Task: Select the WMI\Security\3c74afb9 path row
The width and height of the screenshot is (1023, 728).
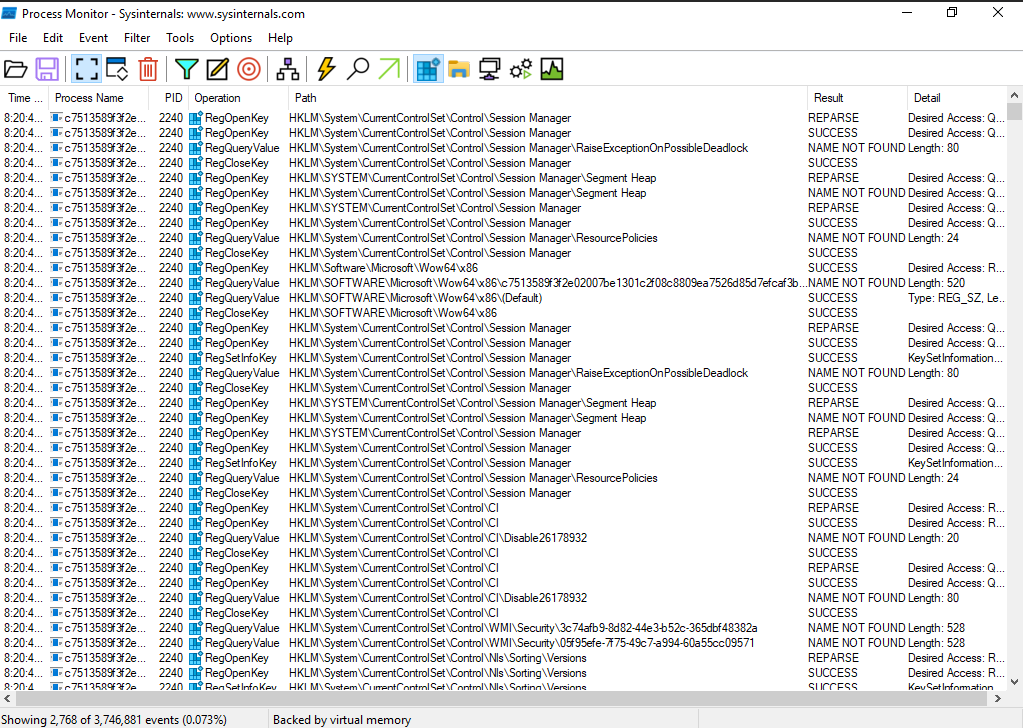Action: point(504,628)
